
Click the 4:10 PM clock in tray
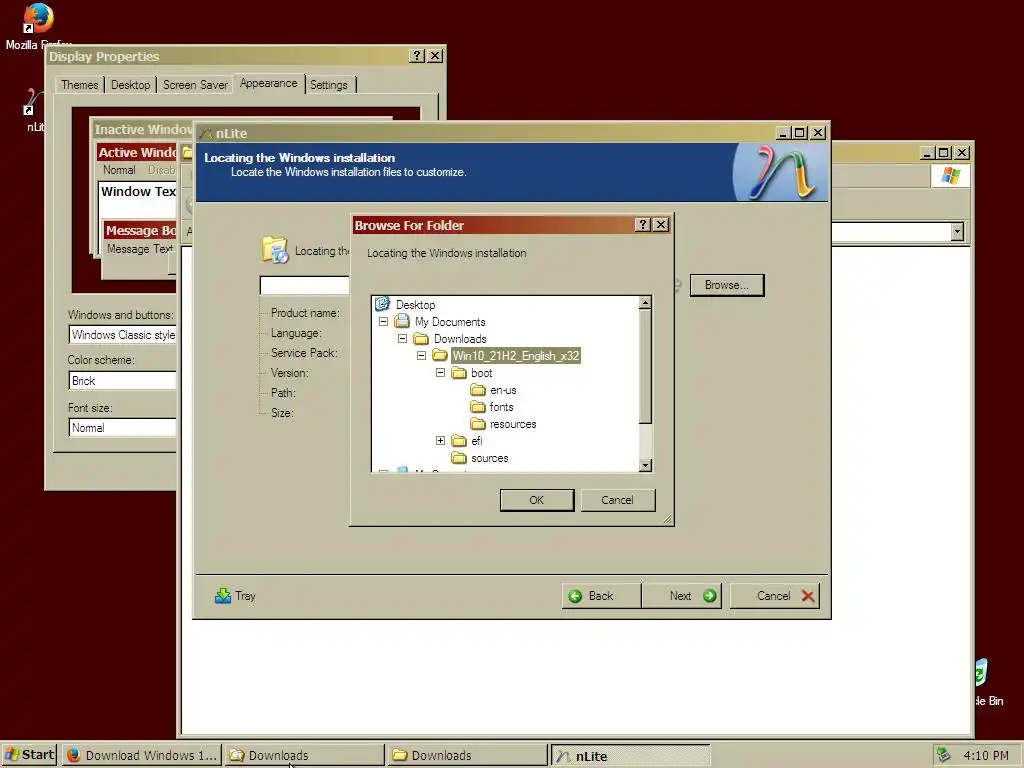pos(985,755)
